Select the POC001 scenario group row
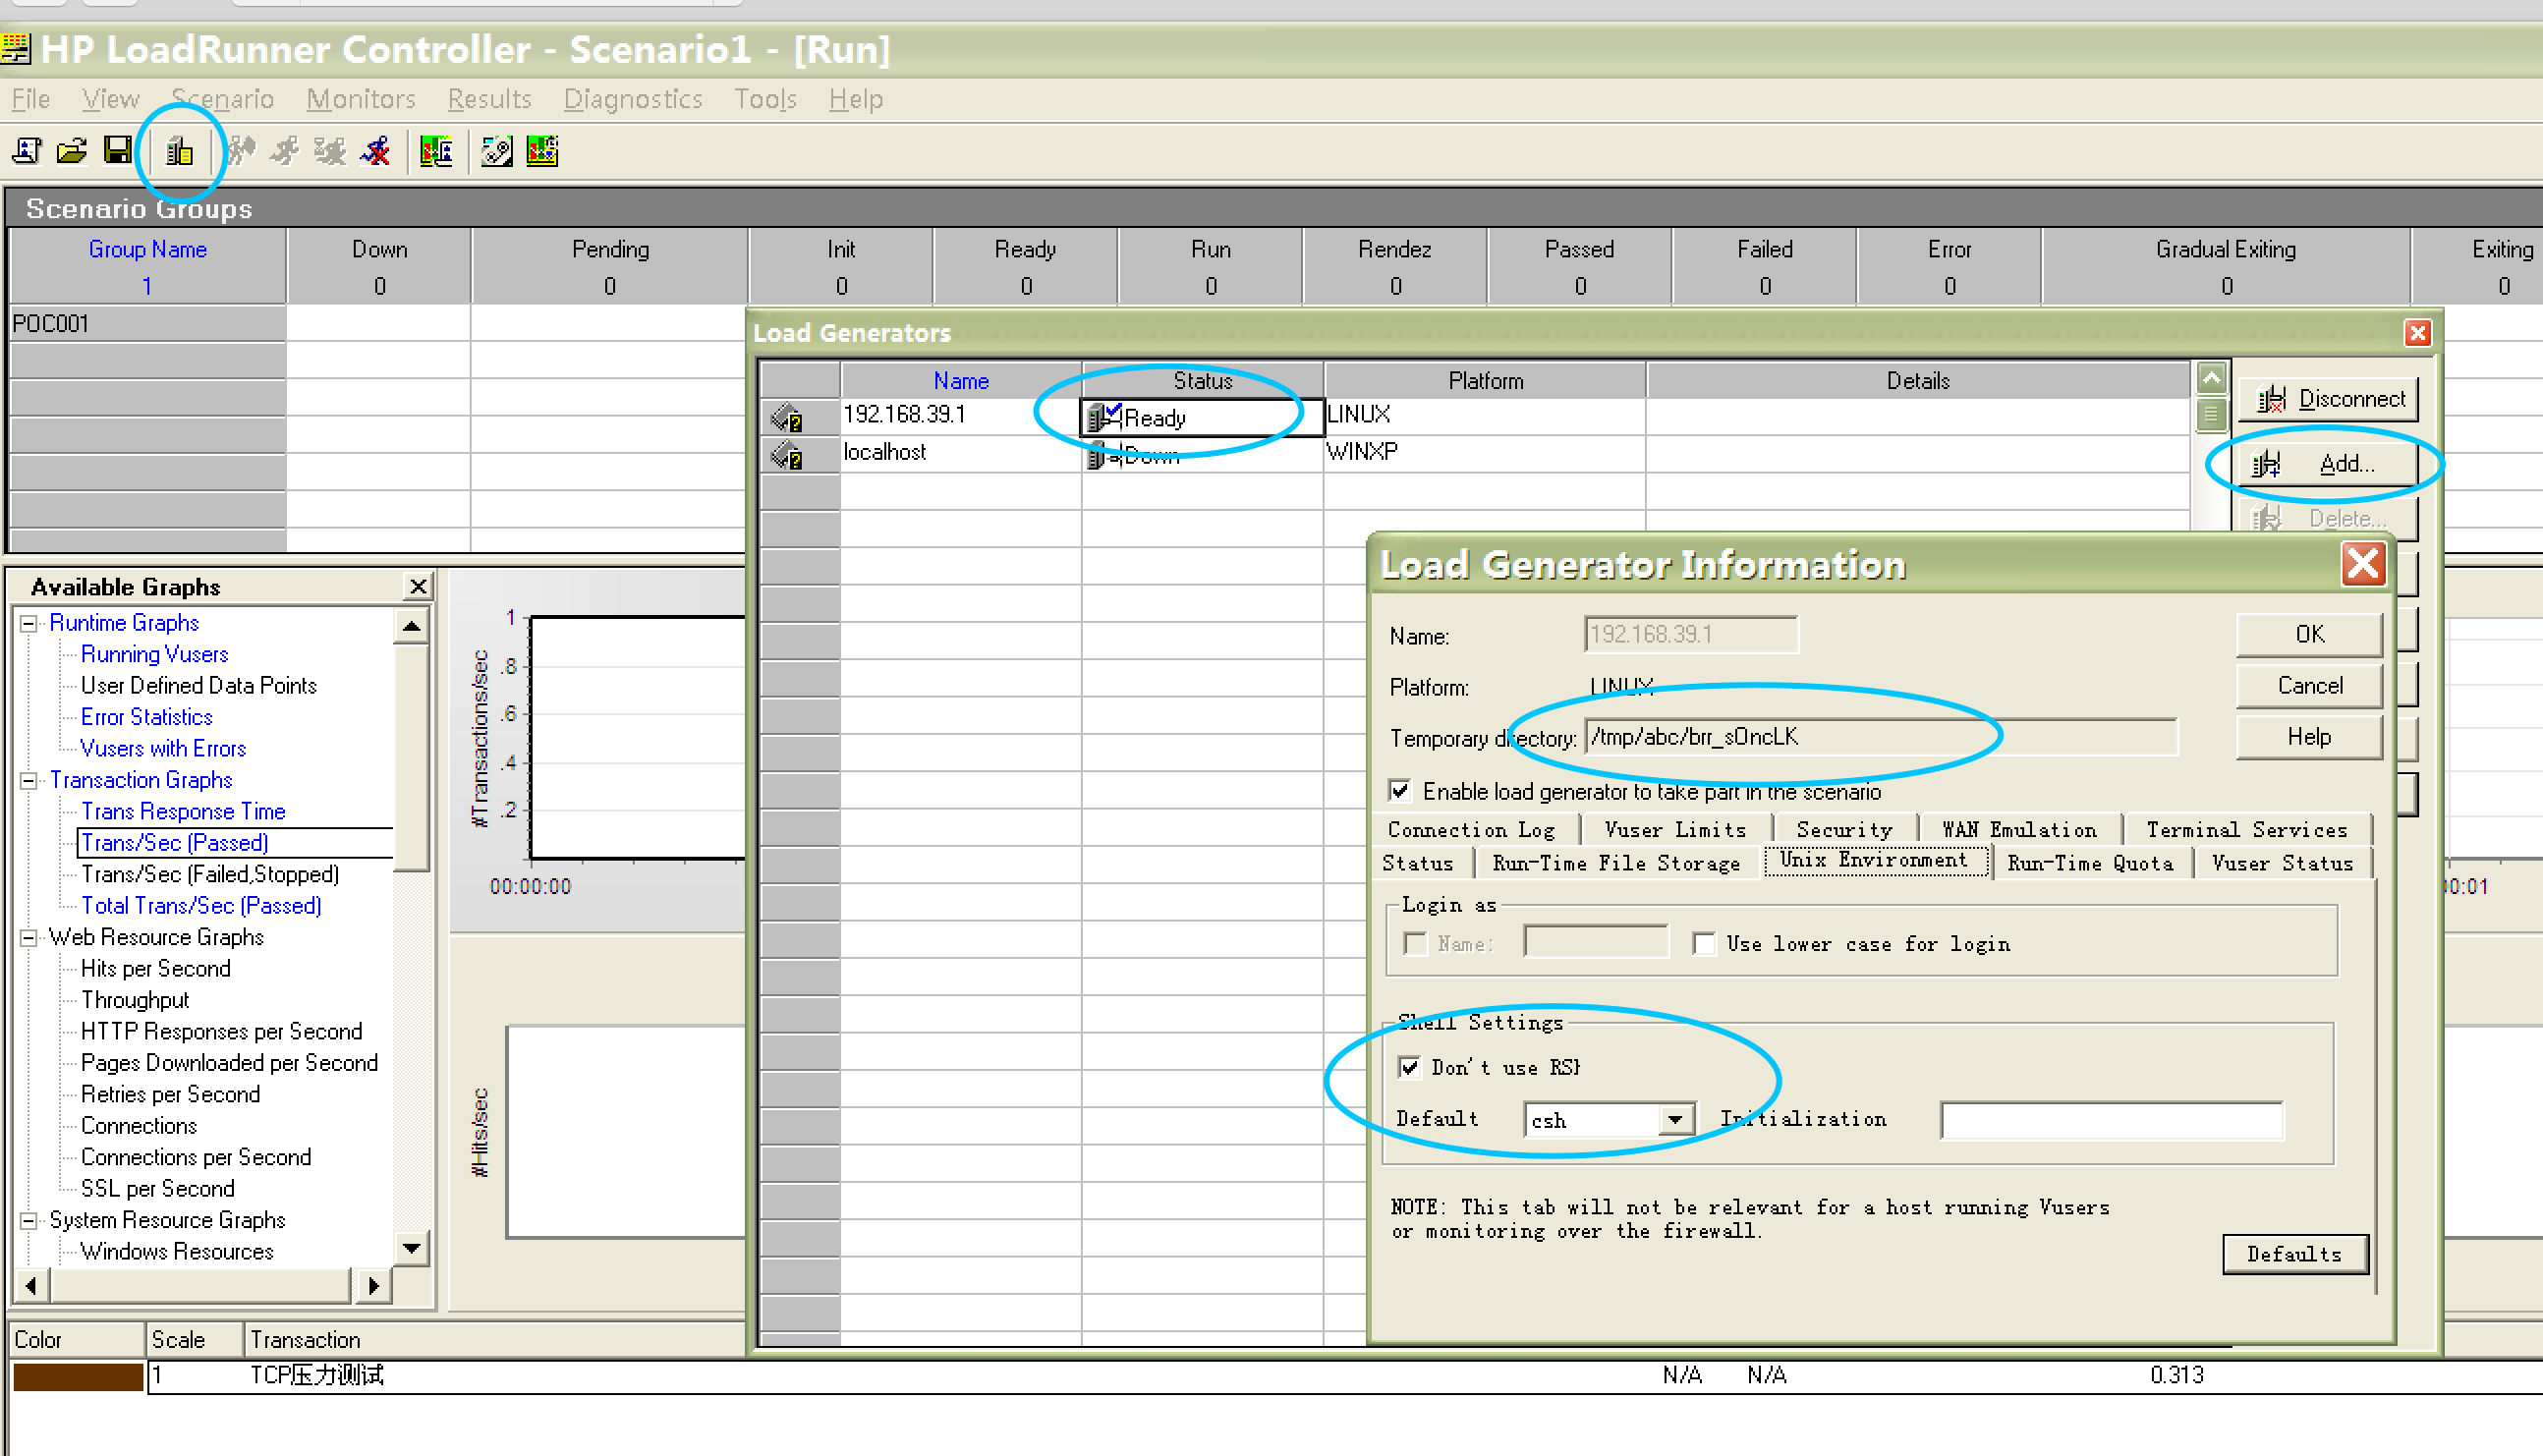Screen dimensions: 2543x1456 pyautogui.click(x=147, y=324)
